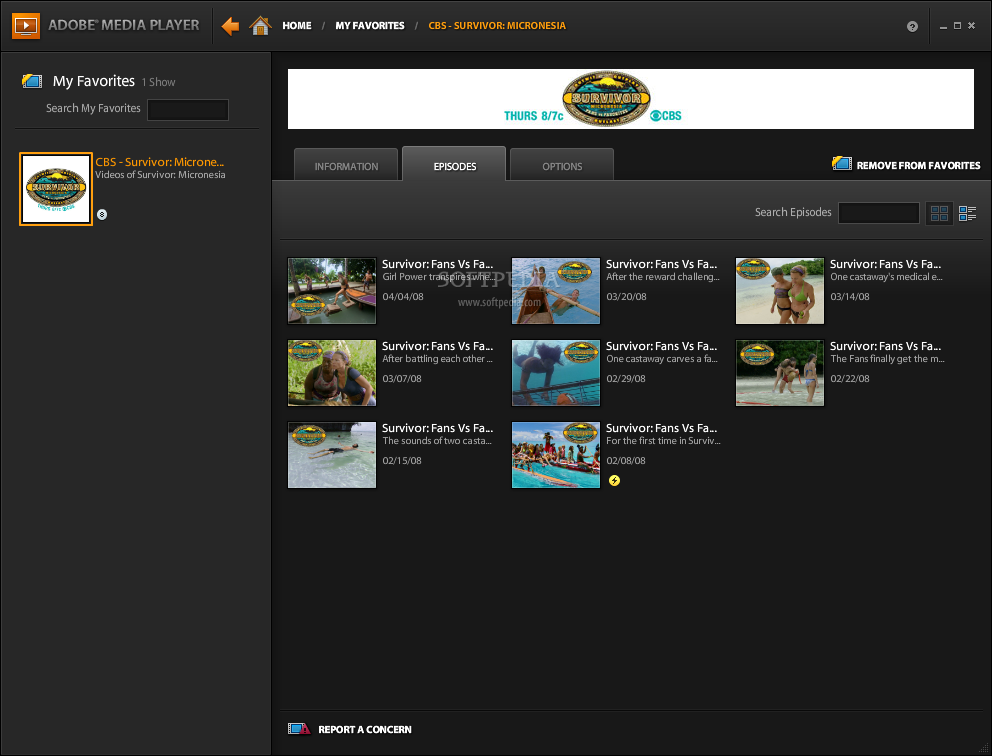Click the yellow lightning icon under 02/08/08

pyautogui.click(x=614, y=480)
